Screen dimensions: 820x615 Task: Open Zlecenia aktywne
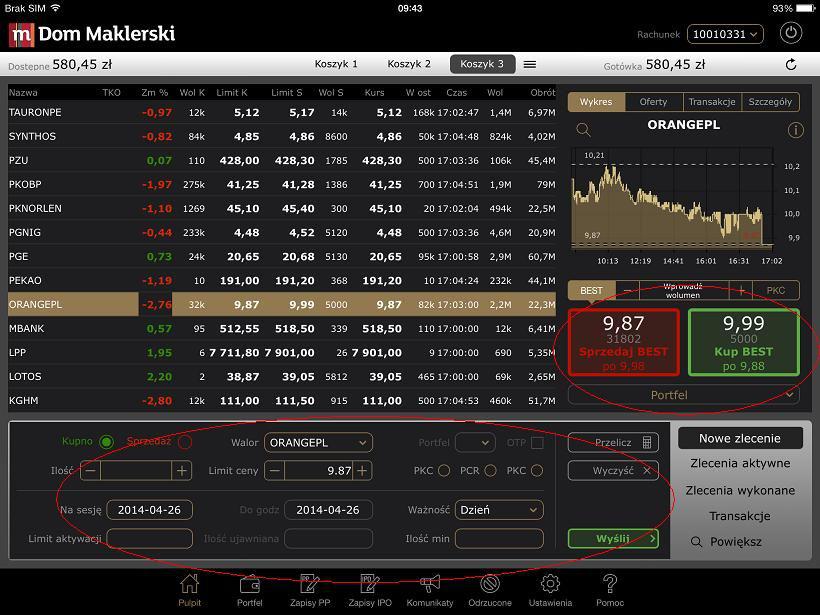[x=740, y=463]
